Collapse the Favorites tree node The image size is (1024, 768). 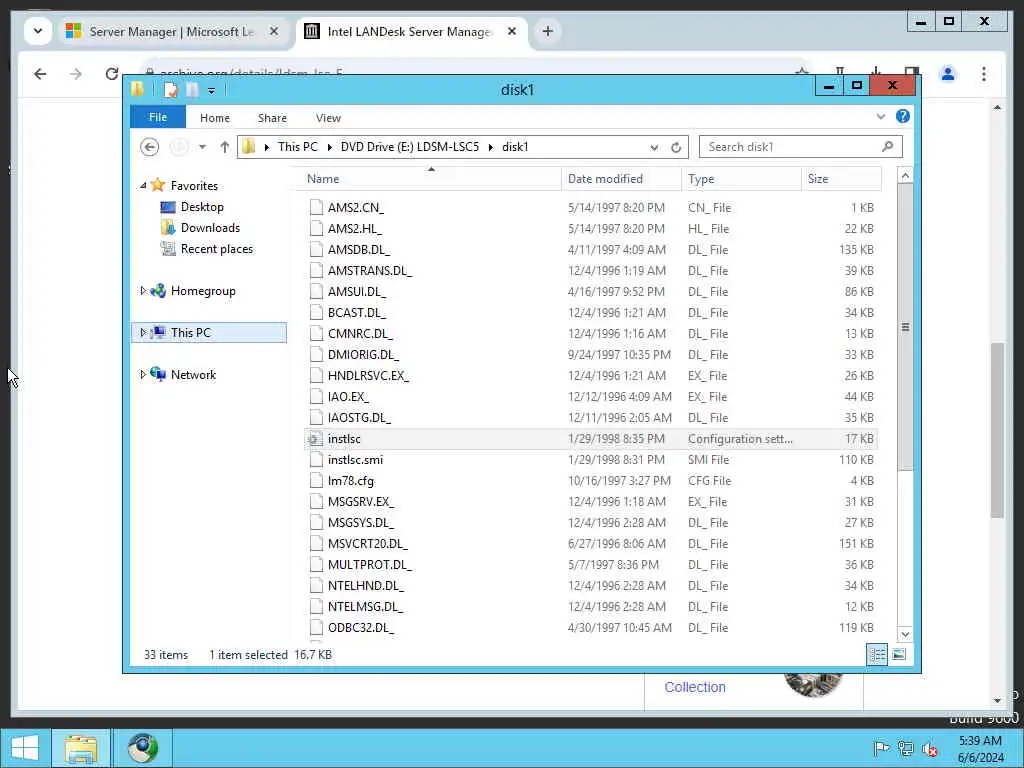(143, 185)
